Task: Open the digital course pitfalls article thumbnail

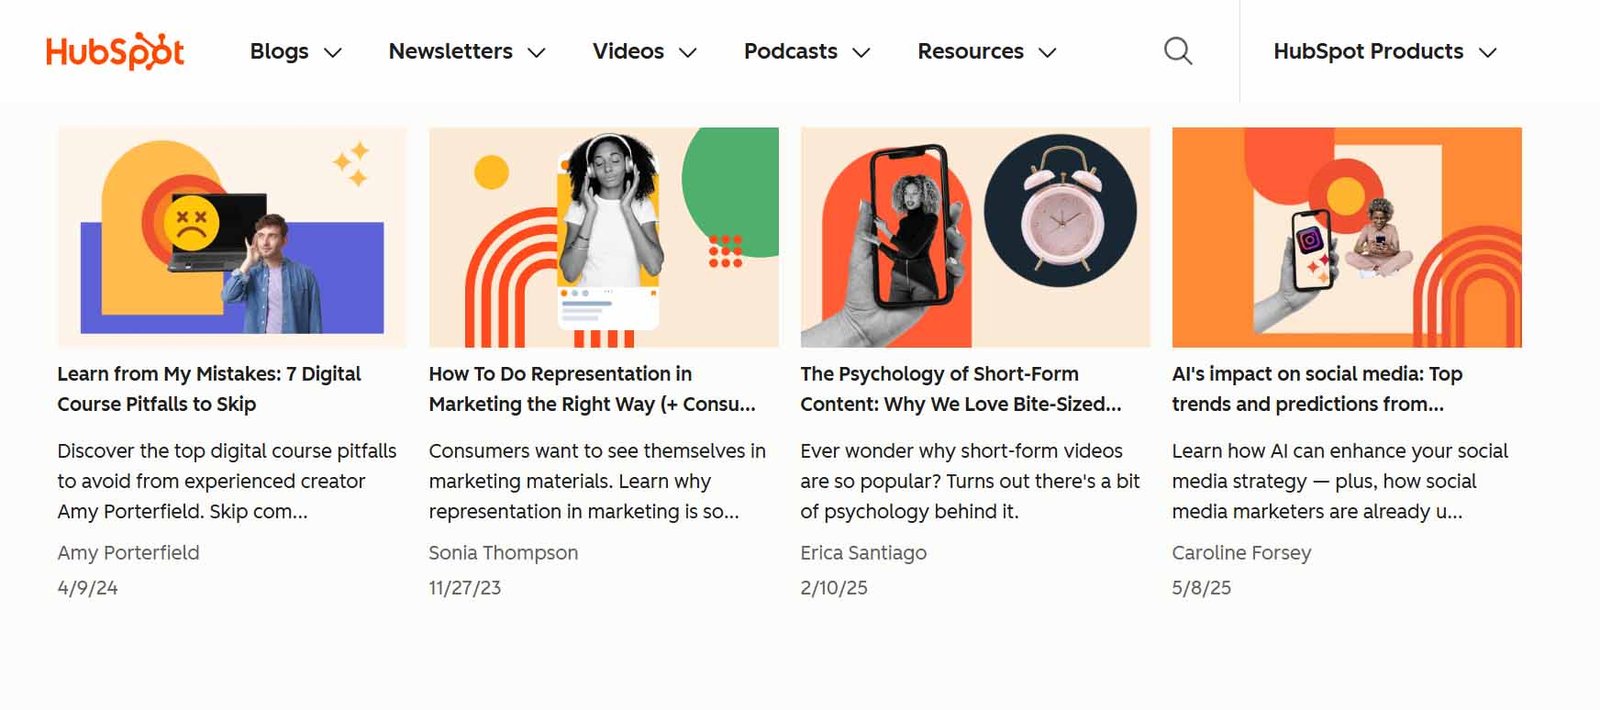Action: pos(232,237)
